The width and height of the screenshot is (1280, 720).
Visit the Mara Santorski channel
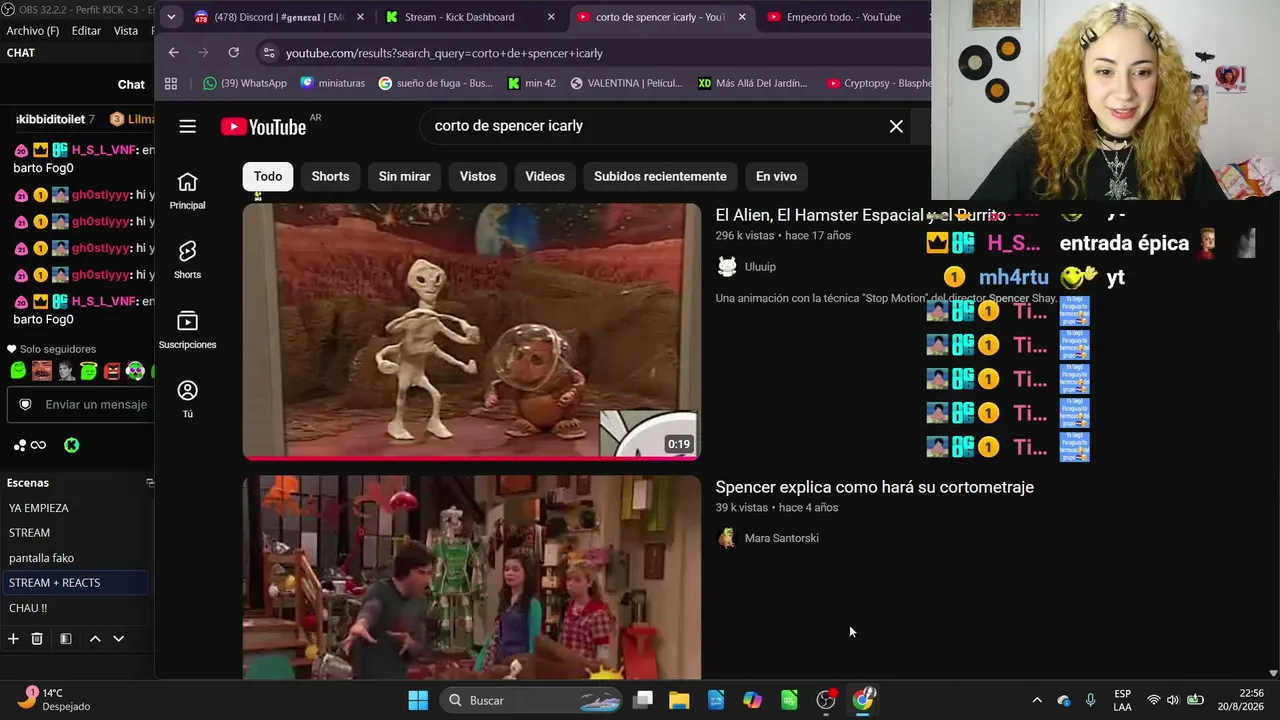(x=782, y=538)
